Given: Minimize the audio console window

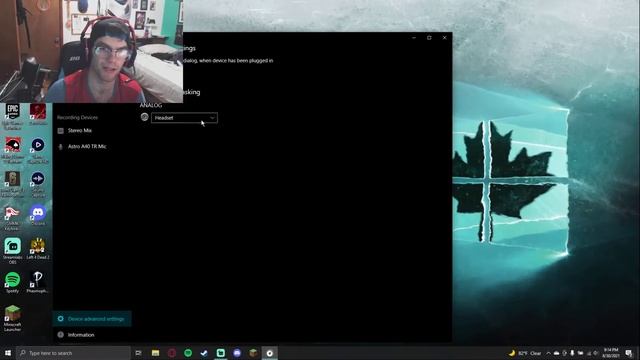Looking at the screenshot, I should point(414,38).
